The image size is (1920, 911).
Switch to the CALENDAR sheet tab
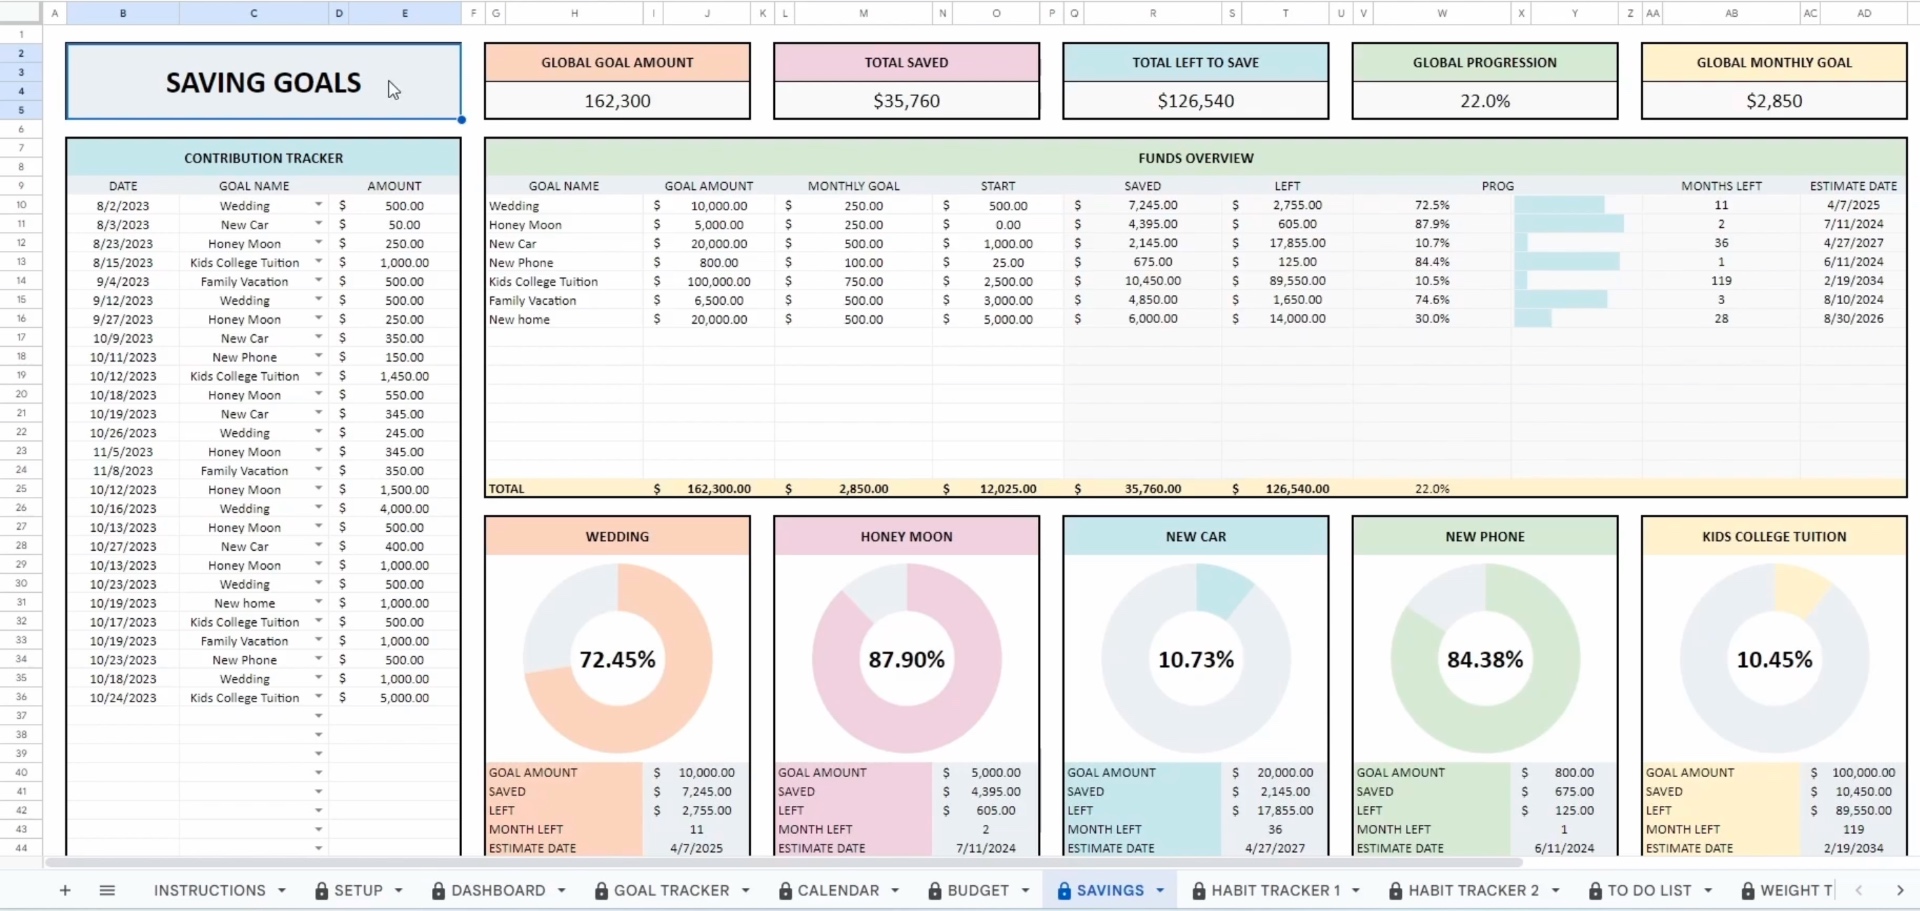(838, 890)
